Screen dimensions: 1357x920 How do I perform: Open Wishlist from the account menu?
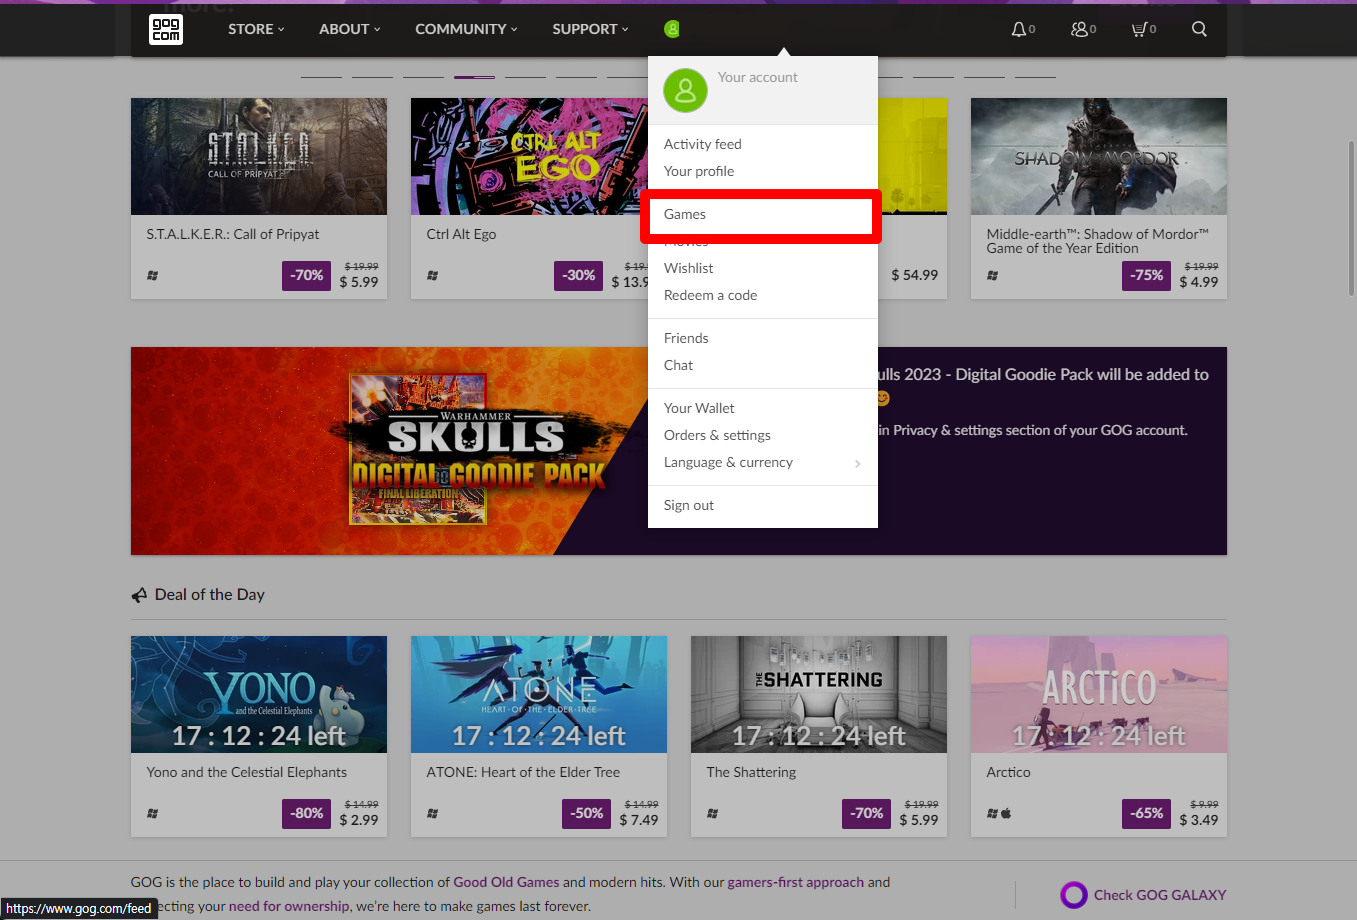[x=689, y=268]
